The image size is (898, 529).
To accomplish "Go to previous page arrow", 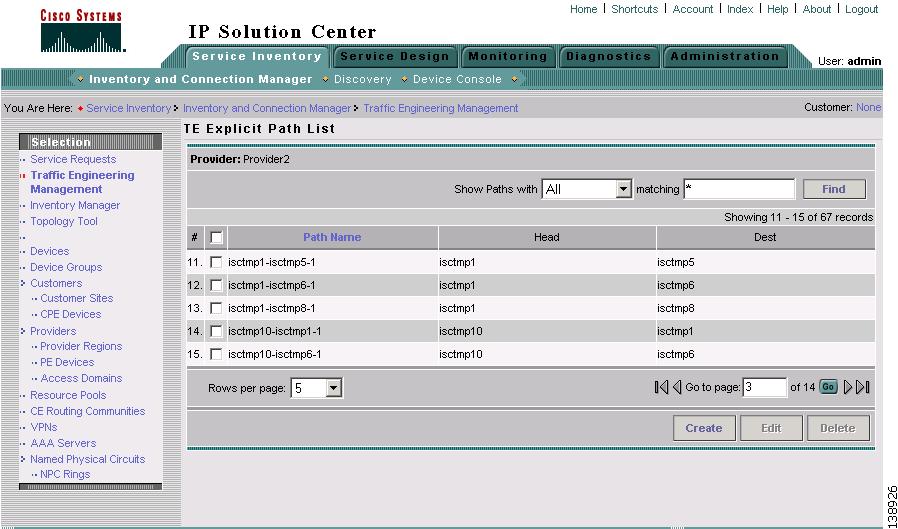I will tap(676, 388).
